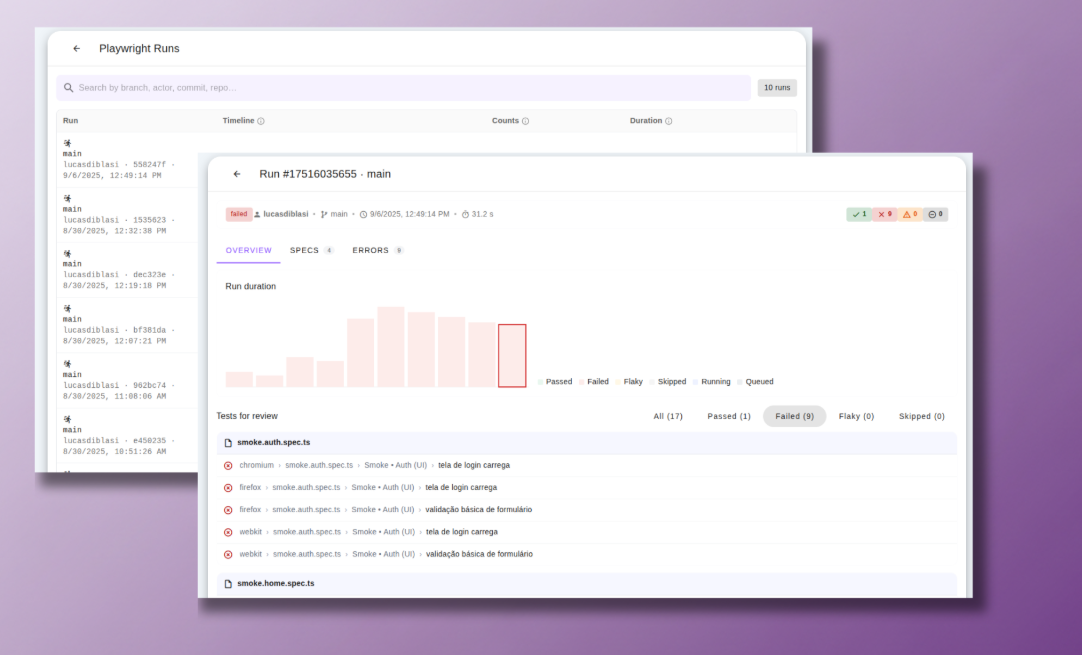
Task: Select the highlighted bar in Run duration chart
Action: pyautogui.click(x=512, y=355)
